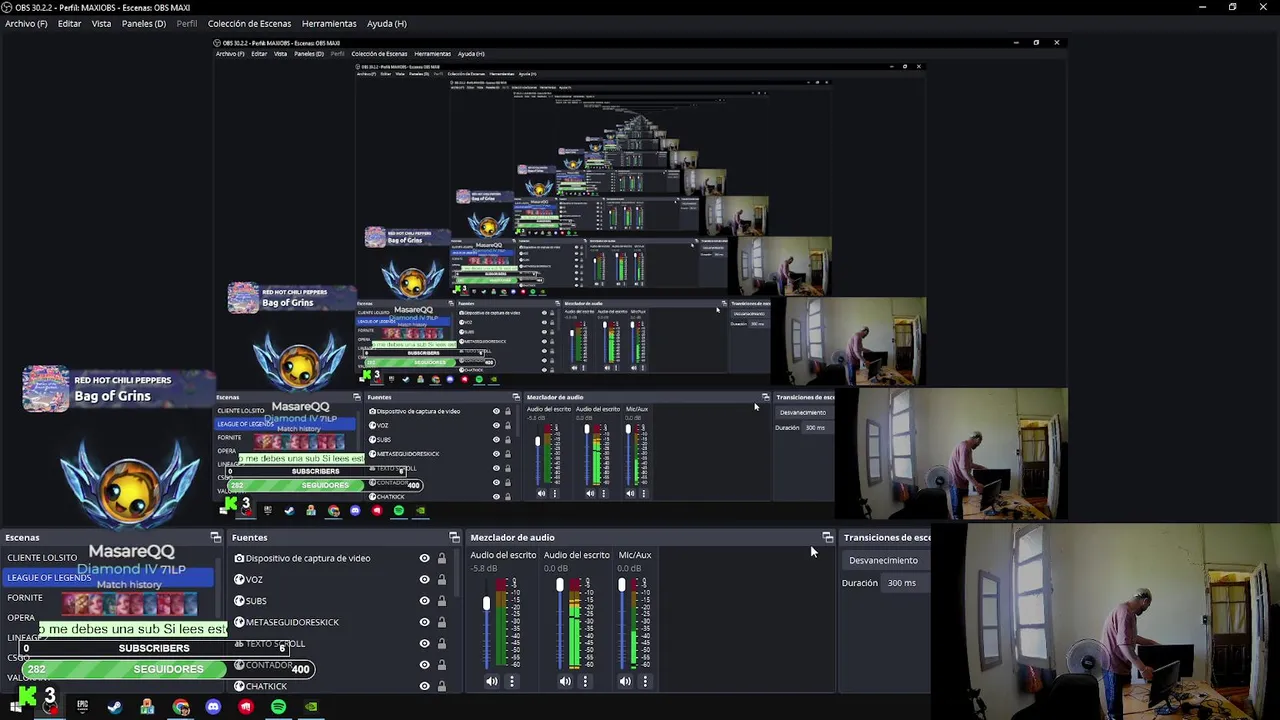Toggle the eye icon for TEXTO SCROLL
The height and width of the screenshot is (720, 1280).
pyautogui.click(x=424, y=644)
